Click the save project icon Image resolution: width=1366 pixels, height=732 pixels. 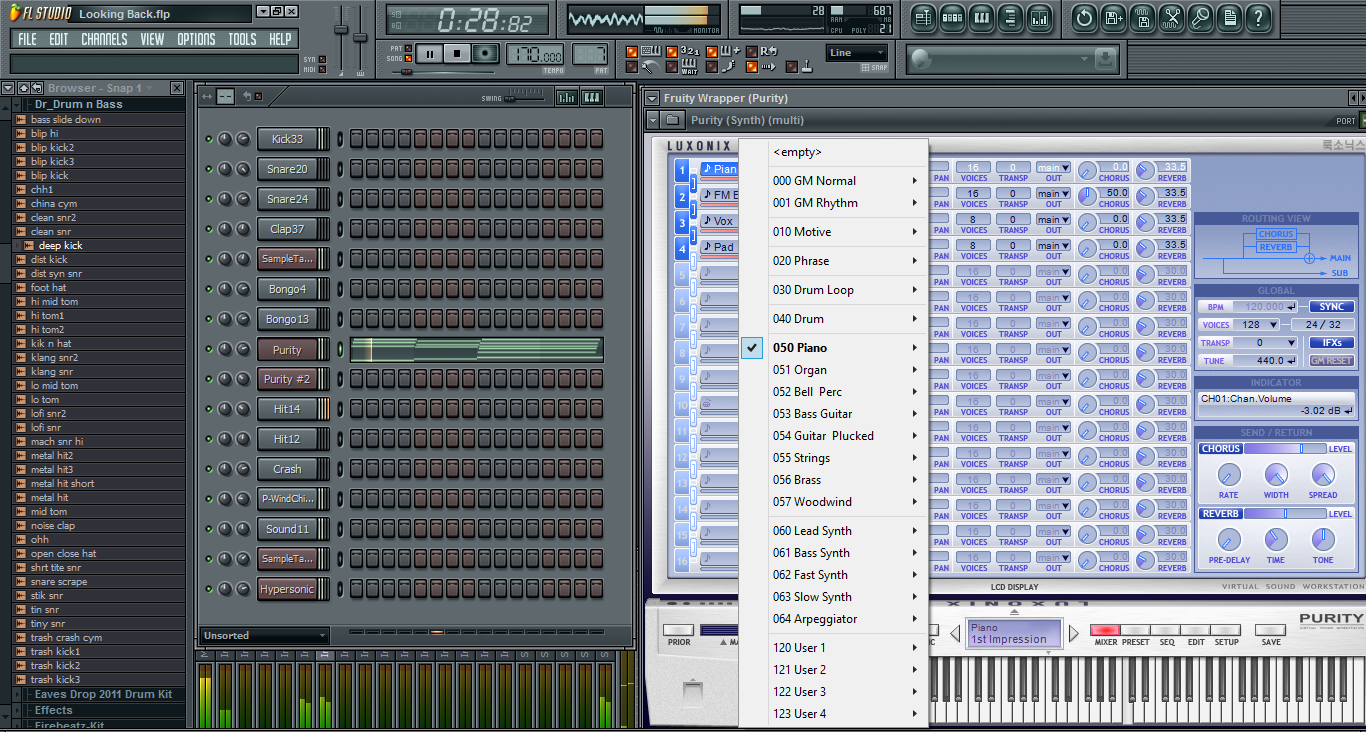pyautogui.click(x=1114, y=17)
